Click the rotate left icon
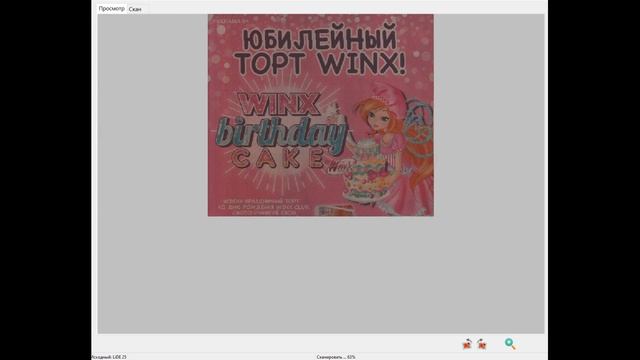This screenshot has height=360, width=640. coord(467,344)
